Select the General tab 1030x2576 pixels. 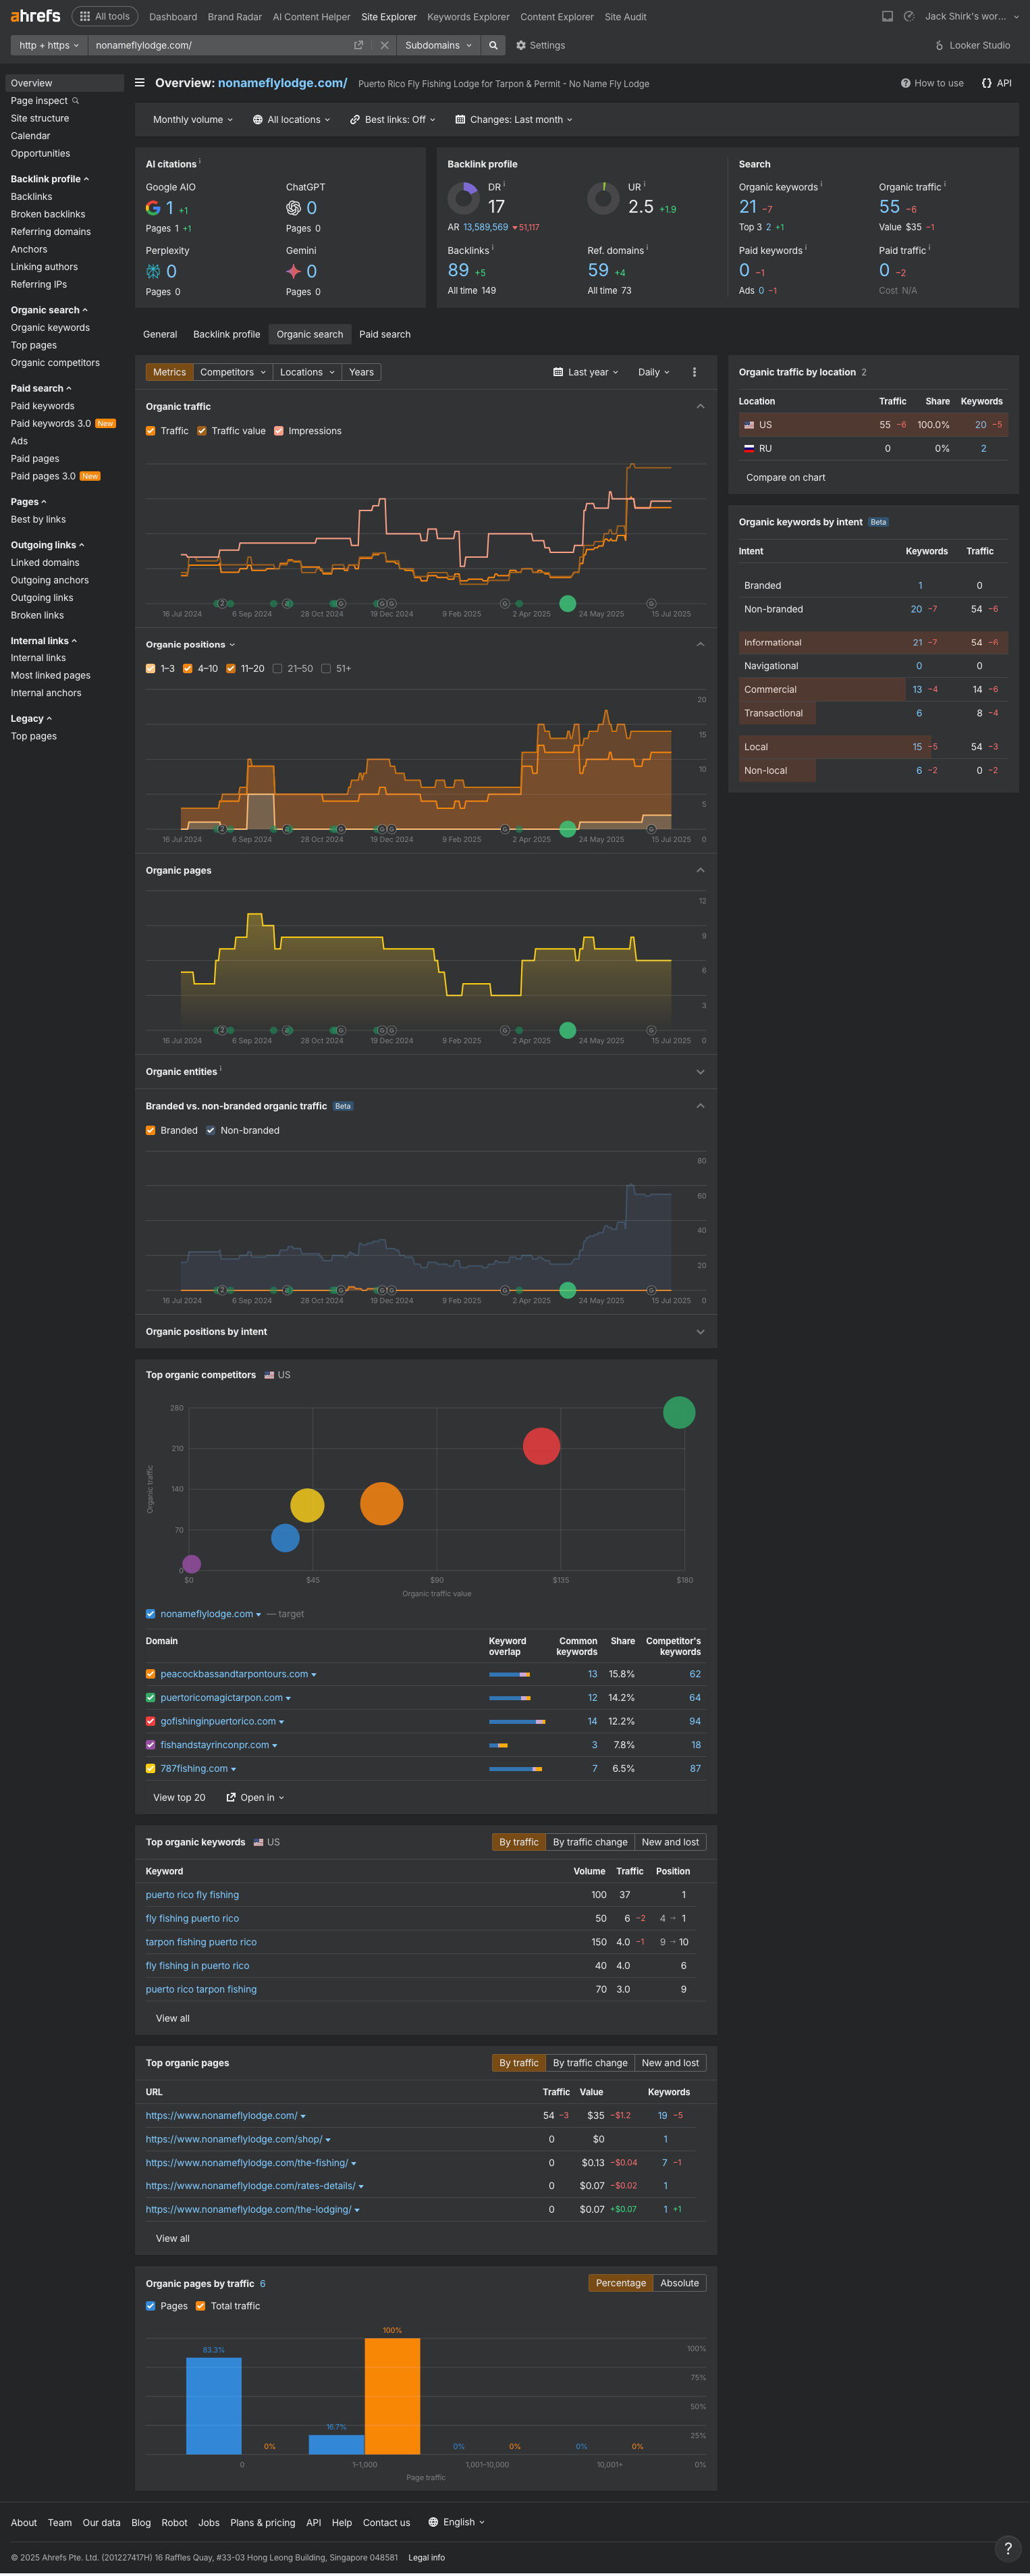(x=160, y=334)
